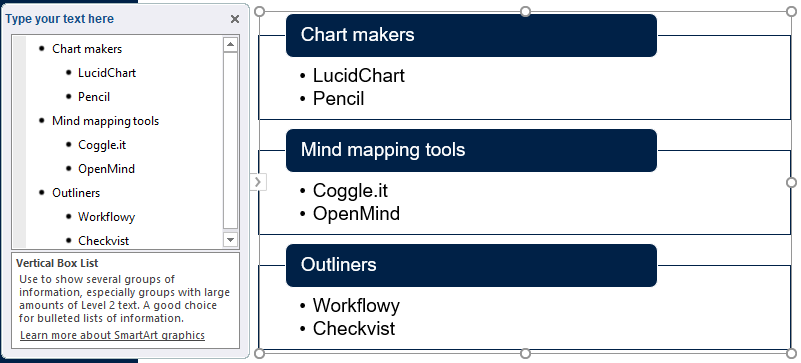Click OpenMind text in SmartArt graphic
The image size is (801, 363).
357,213
